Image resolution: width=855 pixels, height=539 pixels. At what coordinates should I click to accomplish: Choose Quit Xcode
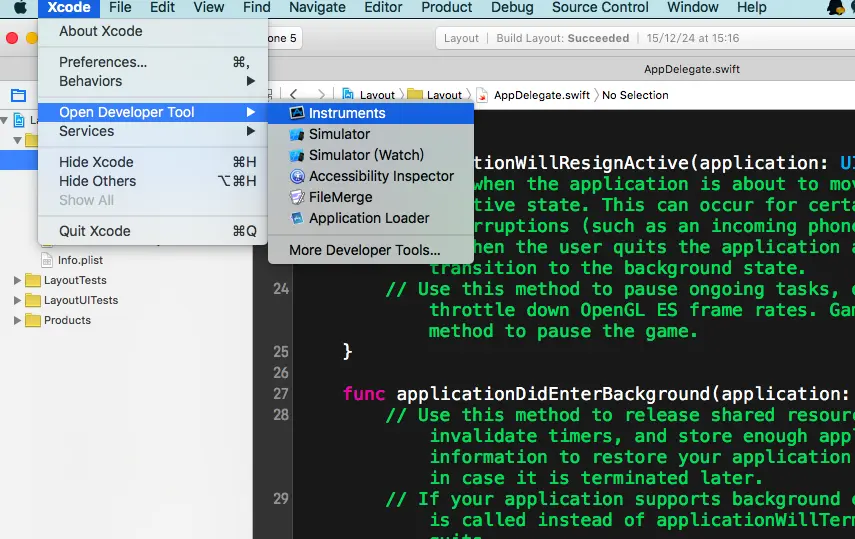[153, 231]
